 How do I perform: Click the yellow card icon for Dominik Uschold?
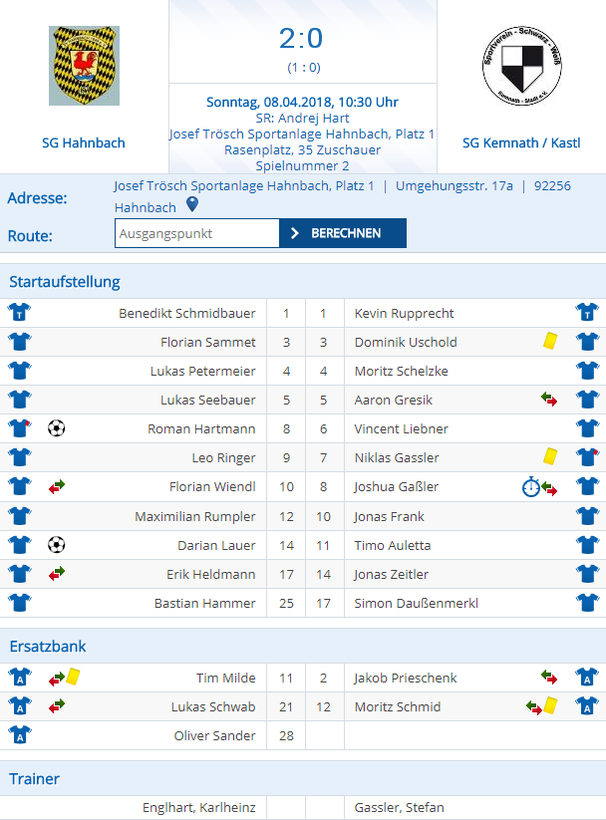click(x=550, y=341)
